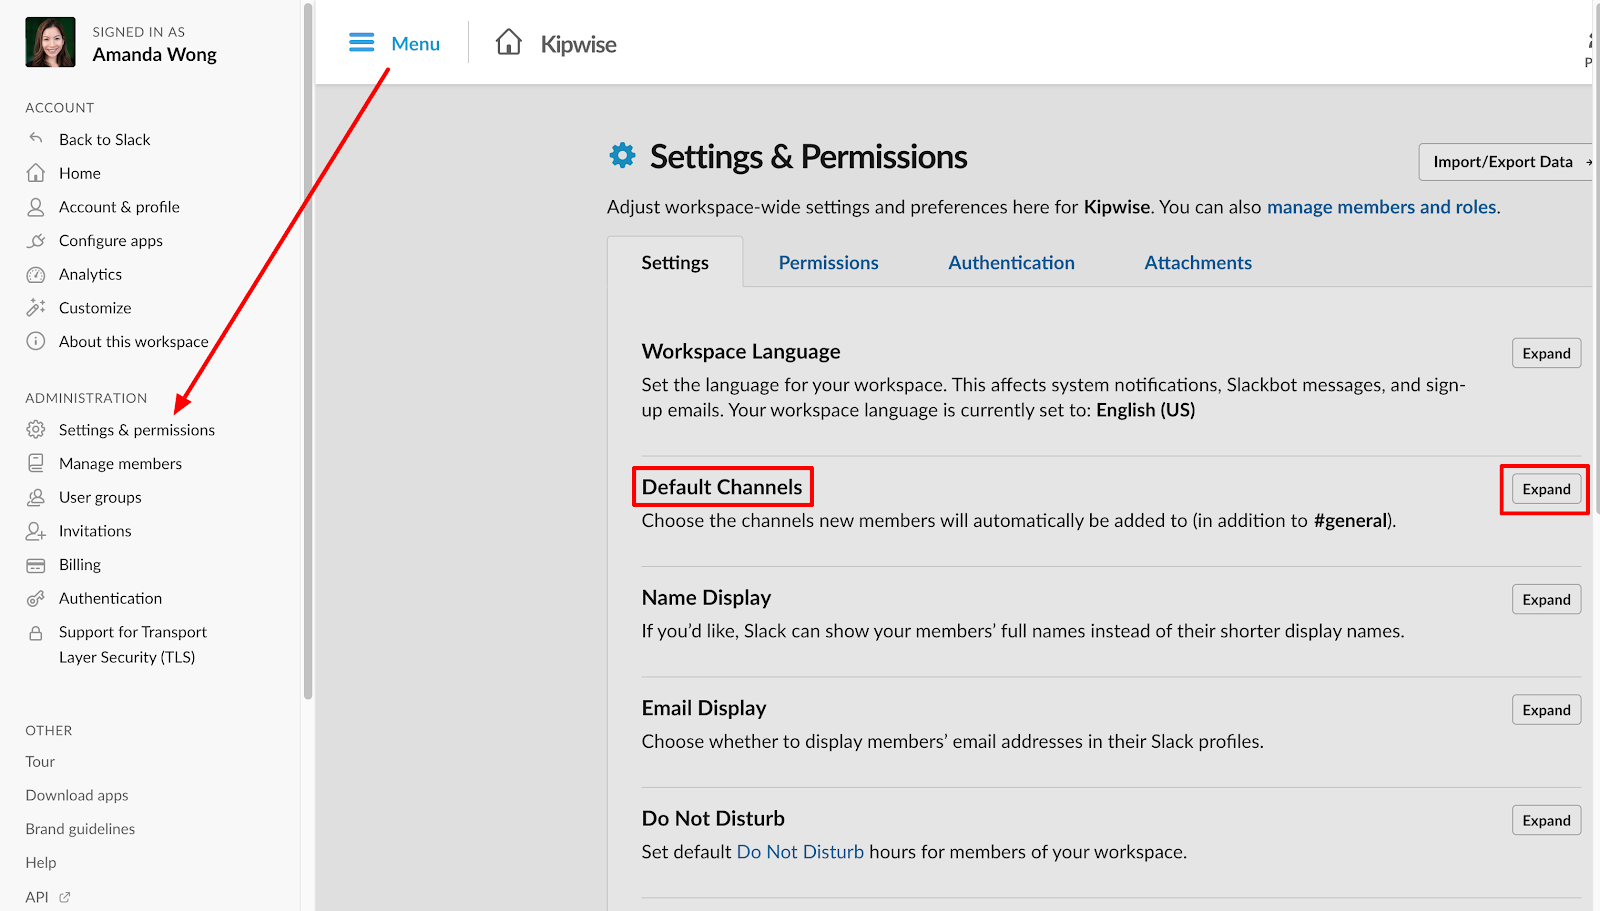Select the Authentication icon under Administration
Viewport: 1600px width, 911px height.
36,597
